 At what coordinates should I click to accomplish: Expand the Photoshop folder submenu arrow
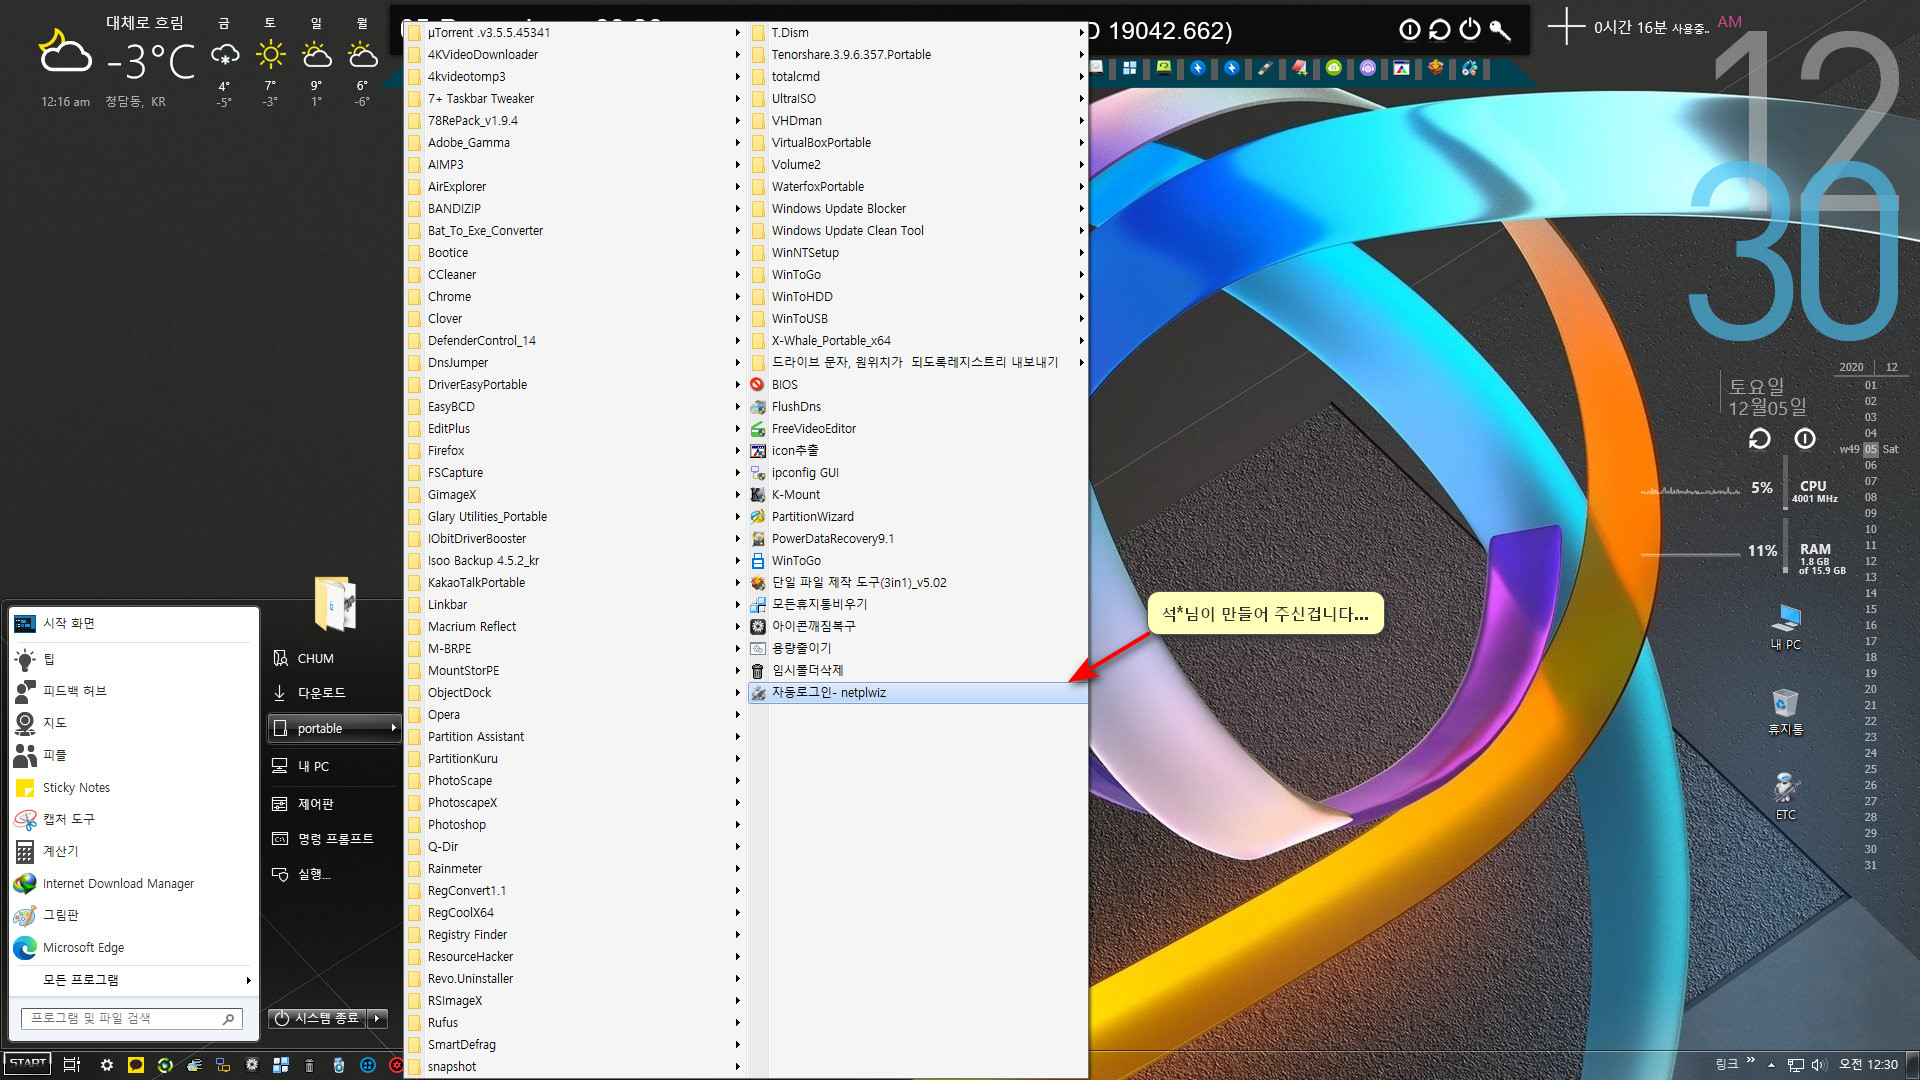[738, 825]
